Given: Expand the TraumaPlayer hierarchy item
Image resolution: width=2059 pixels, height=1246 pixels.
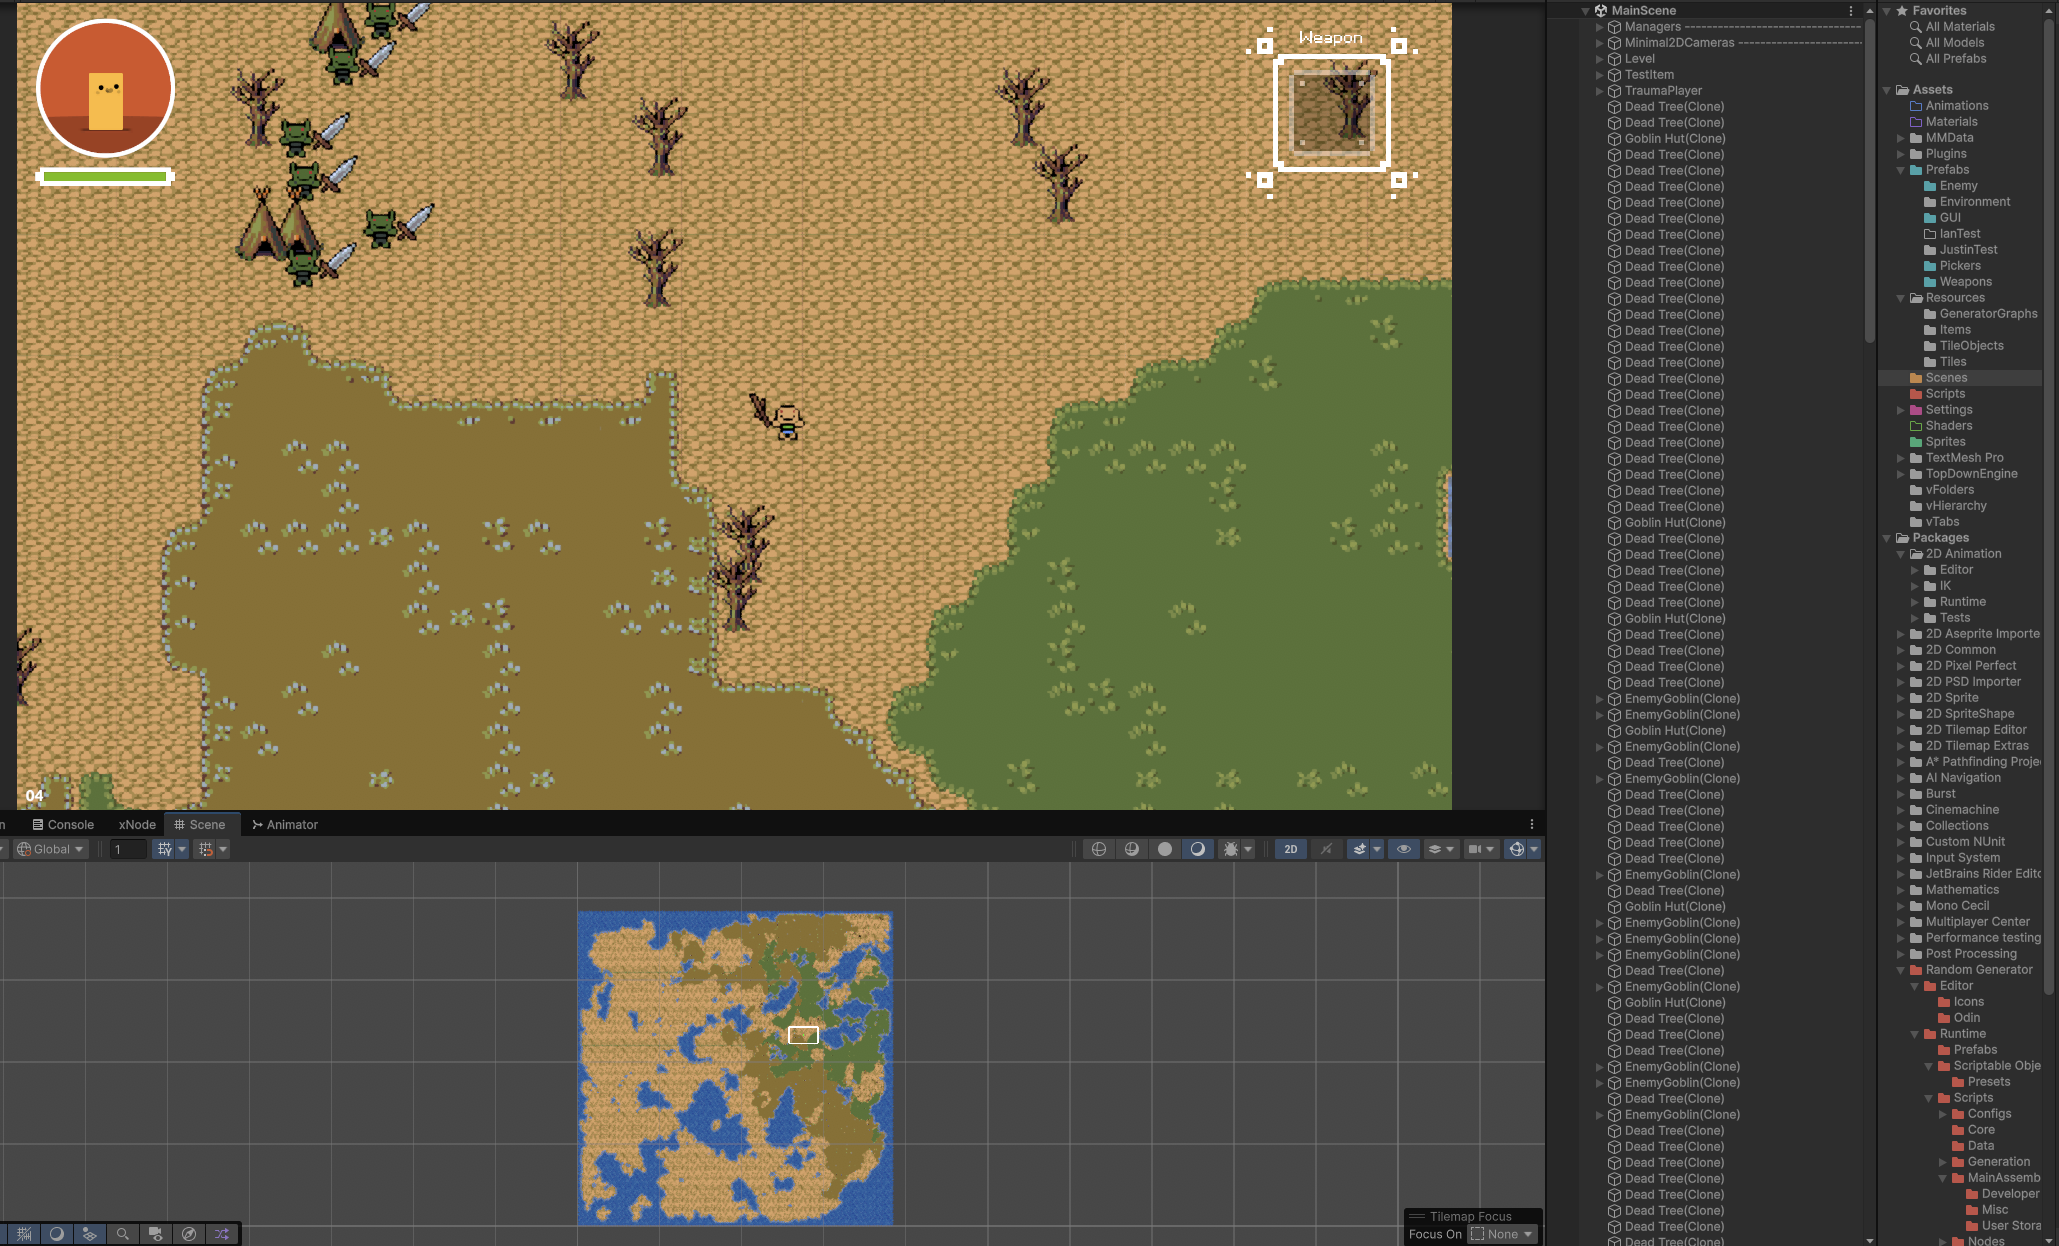Looking at the screenshot, I should 1599,91.
